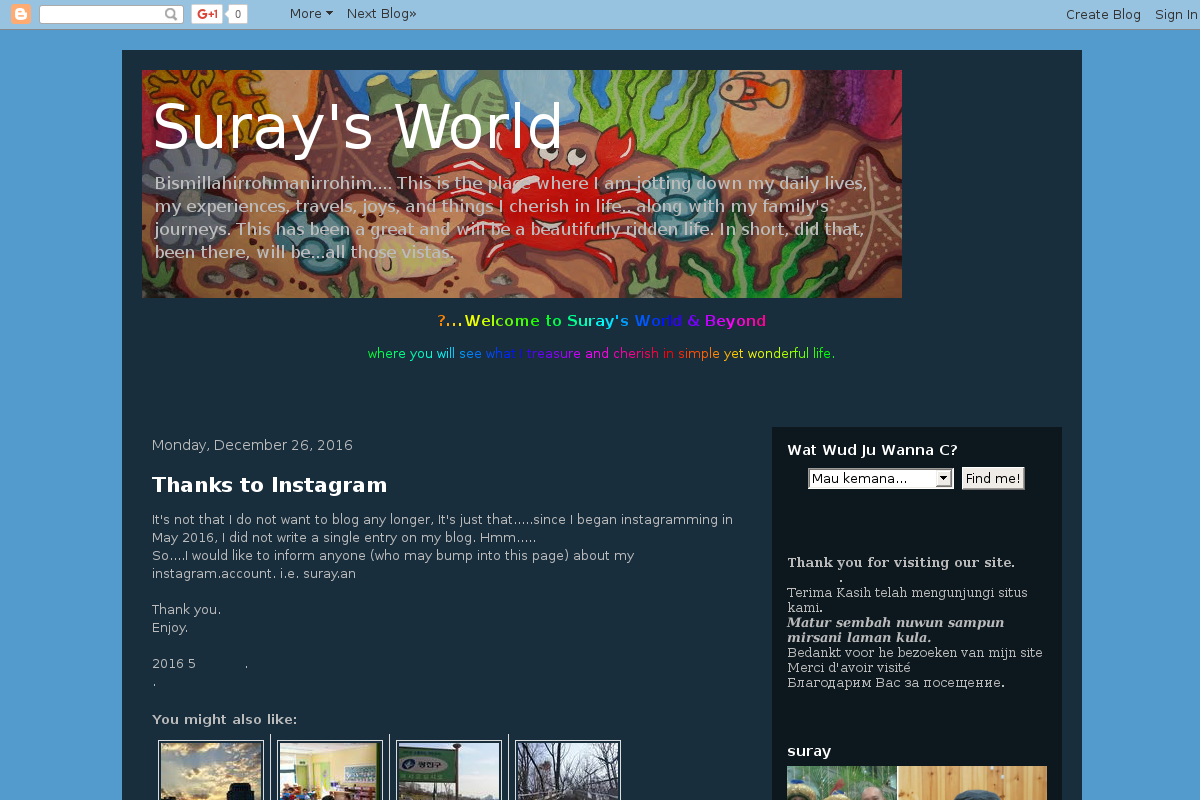Go to Next Blog
This screenshot has width=1200, height=800.
tap(381, 14)
